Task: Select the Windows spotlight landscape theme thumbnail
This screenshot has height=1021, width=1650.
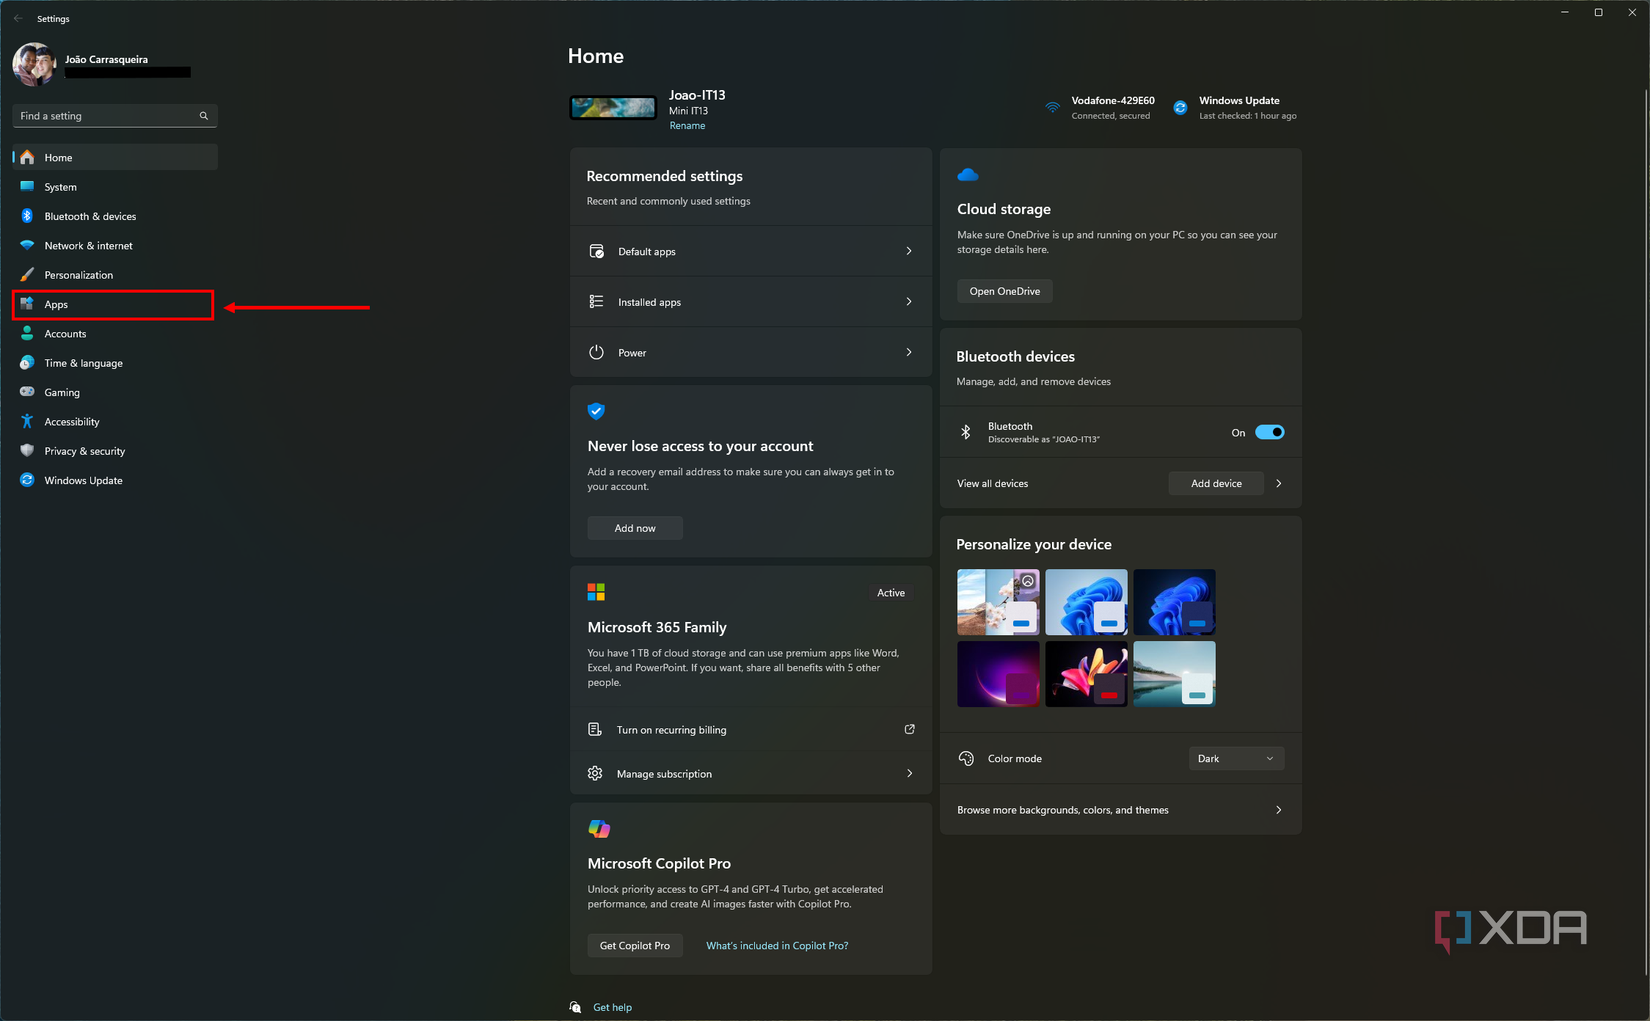Action: click(998, 602)
